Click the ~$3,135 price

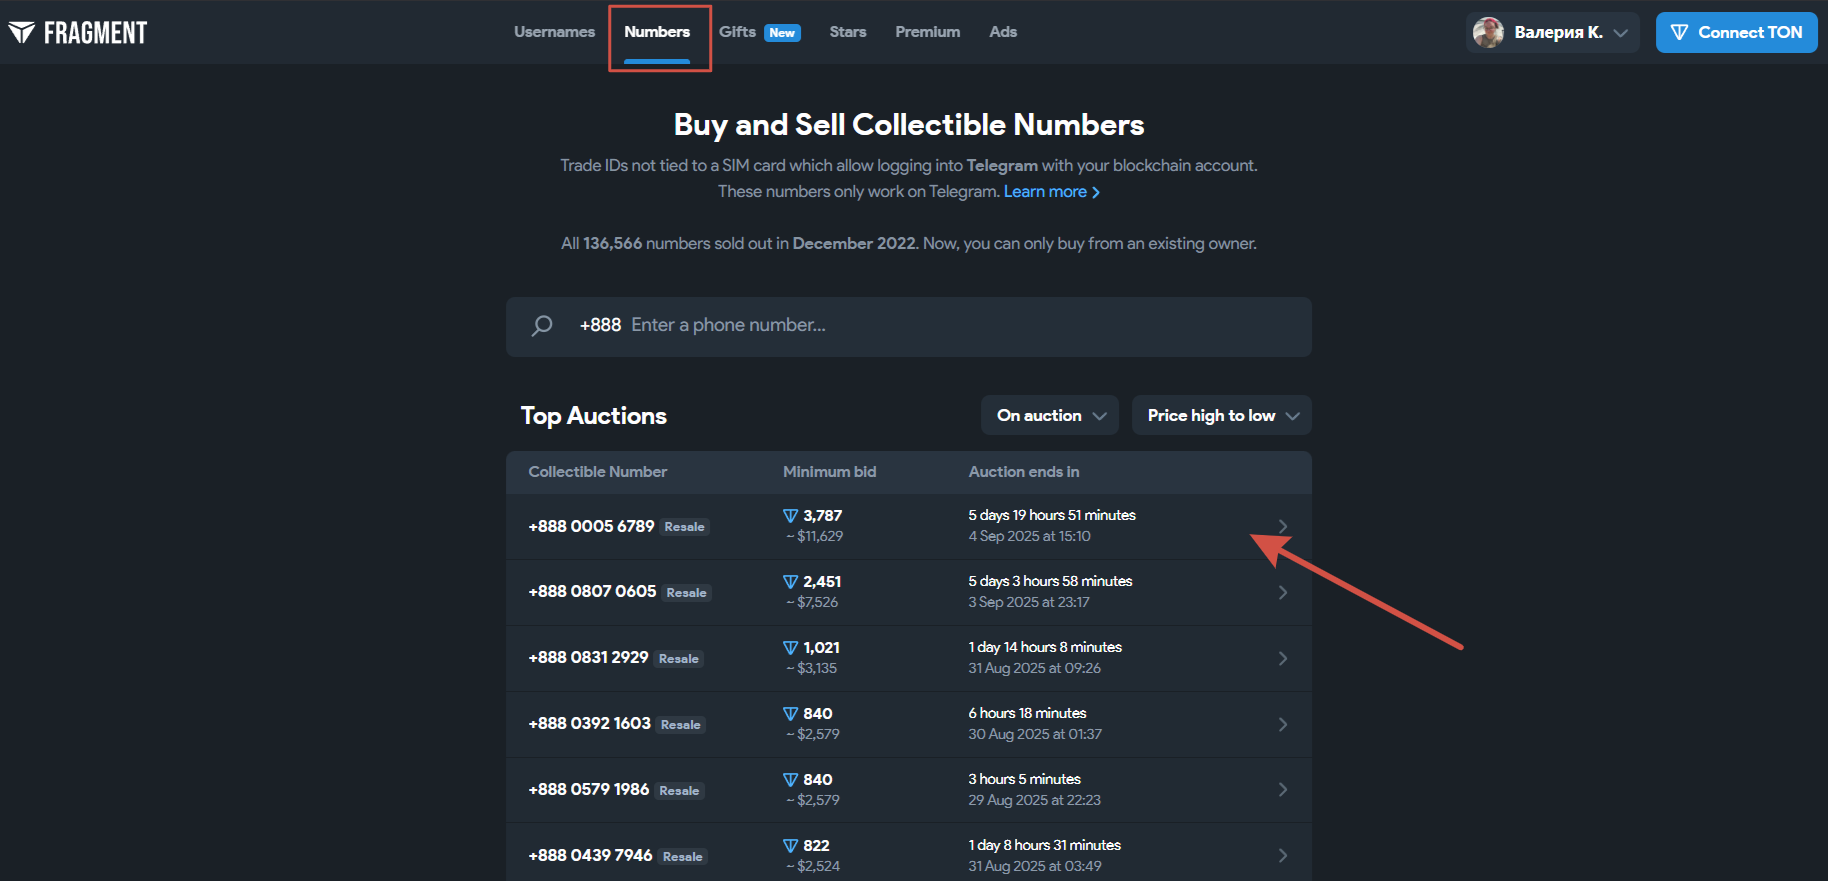811,669
